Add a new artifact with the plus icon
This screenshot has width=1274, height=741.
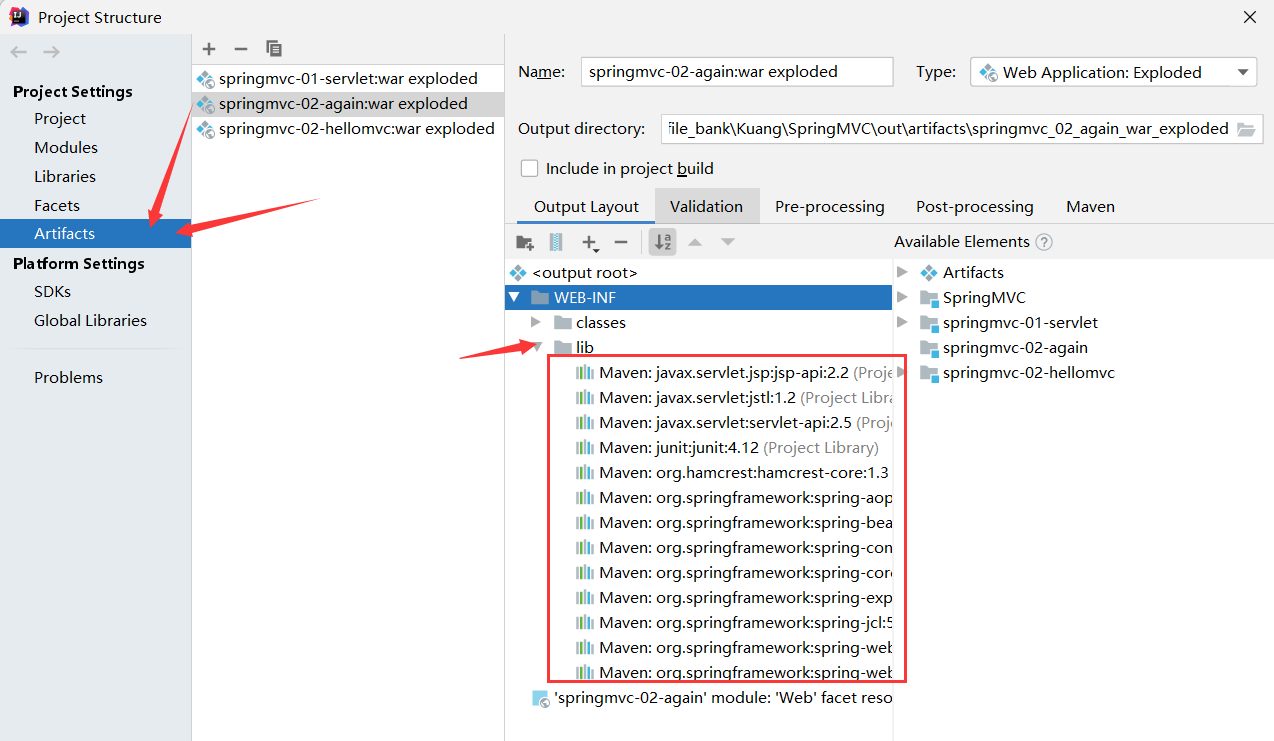pyautogui.click(x=208, y=48)
